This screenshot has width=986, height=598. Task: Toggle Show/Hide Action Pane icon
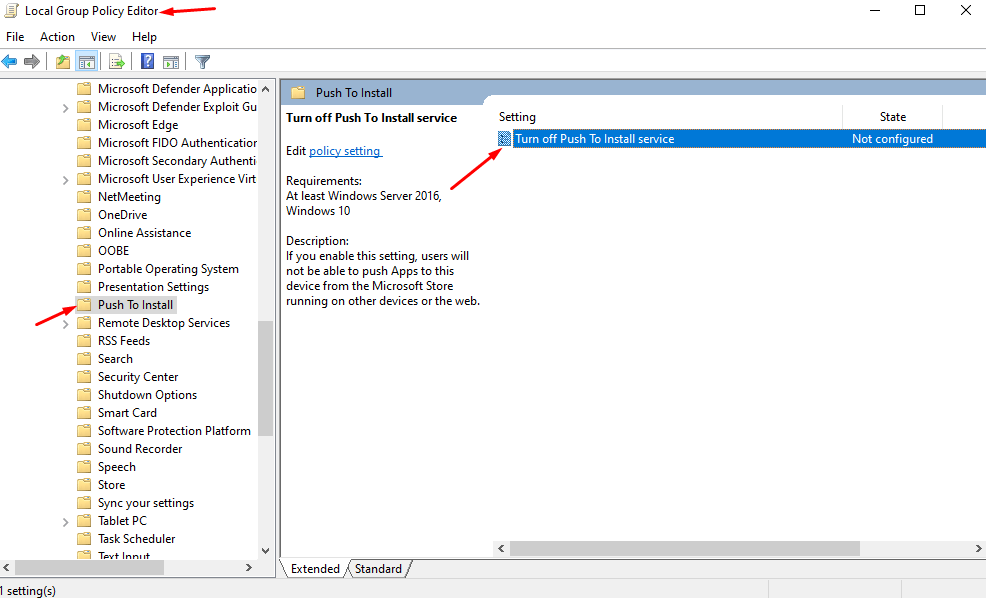[x=171, y=62]
